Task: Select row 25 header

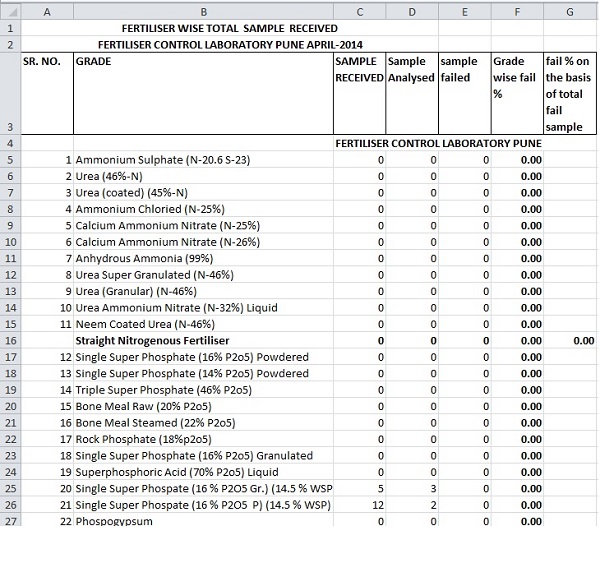Action: 9,488
